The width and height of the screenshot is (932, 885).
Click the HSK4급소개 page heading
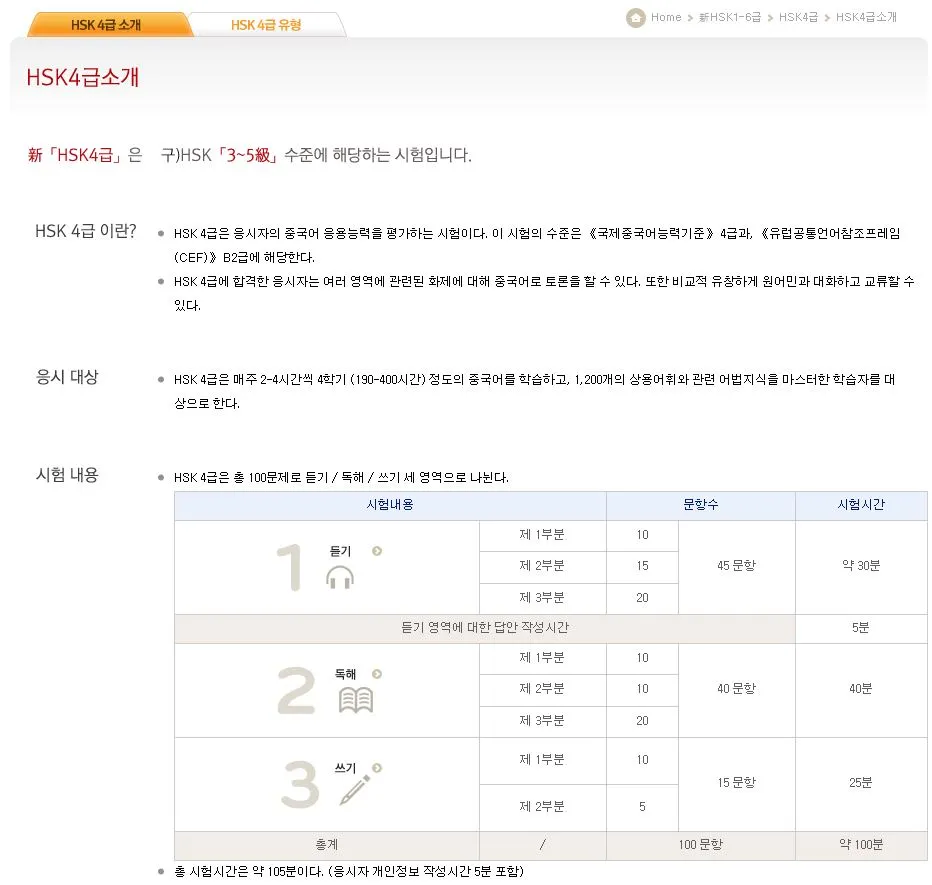(x=83, y=77)
